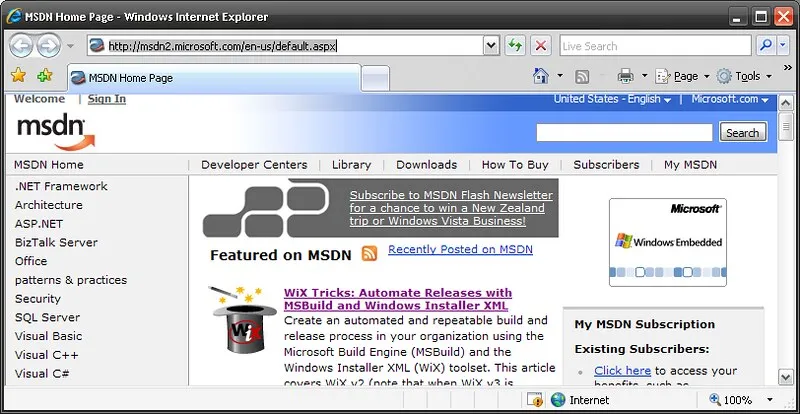Open the Home button dropdown arrow

click(560, 76)
